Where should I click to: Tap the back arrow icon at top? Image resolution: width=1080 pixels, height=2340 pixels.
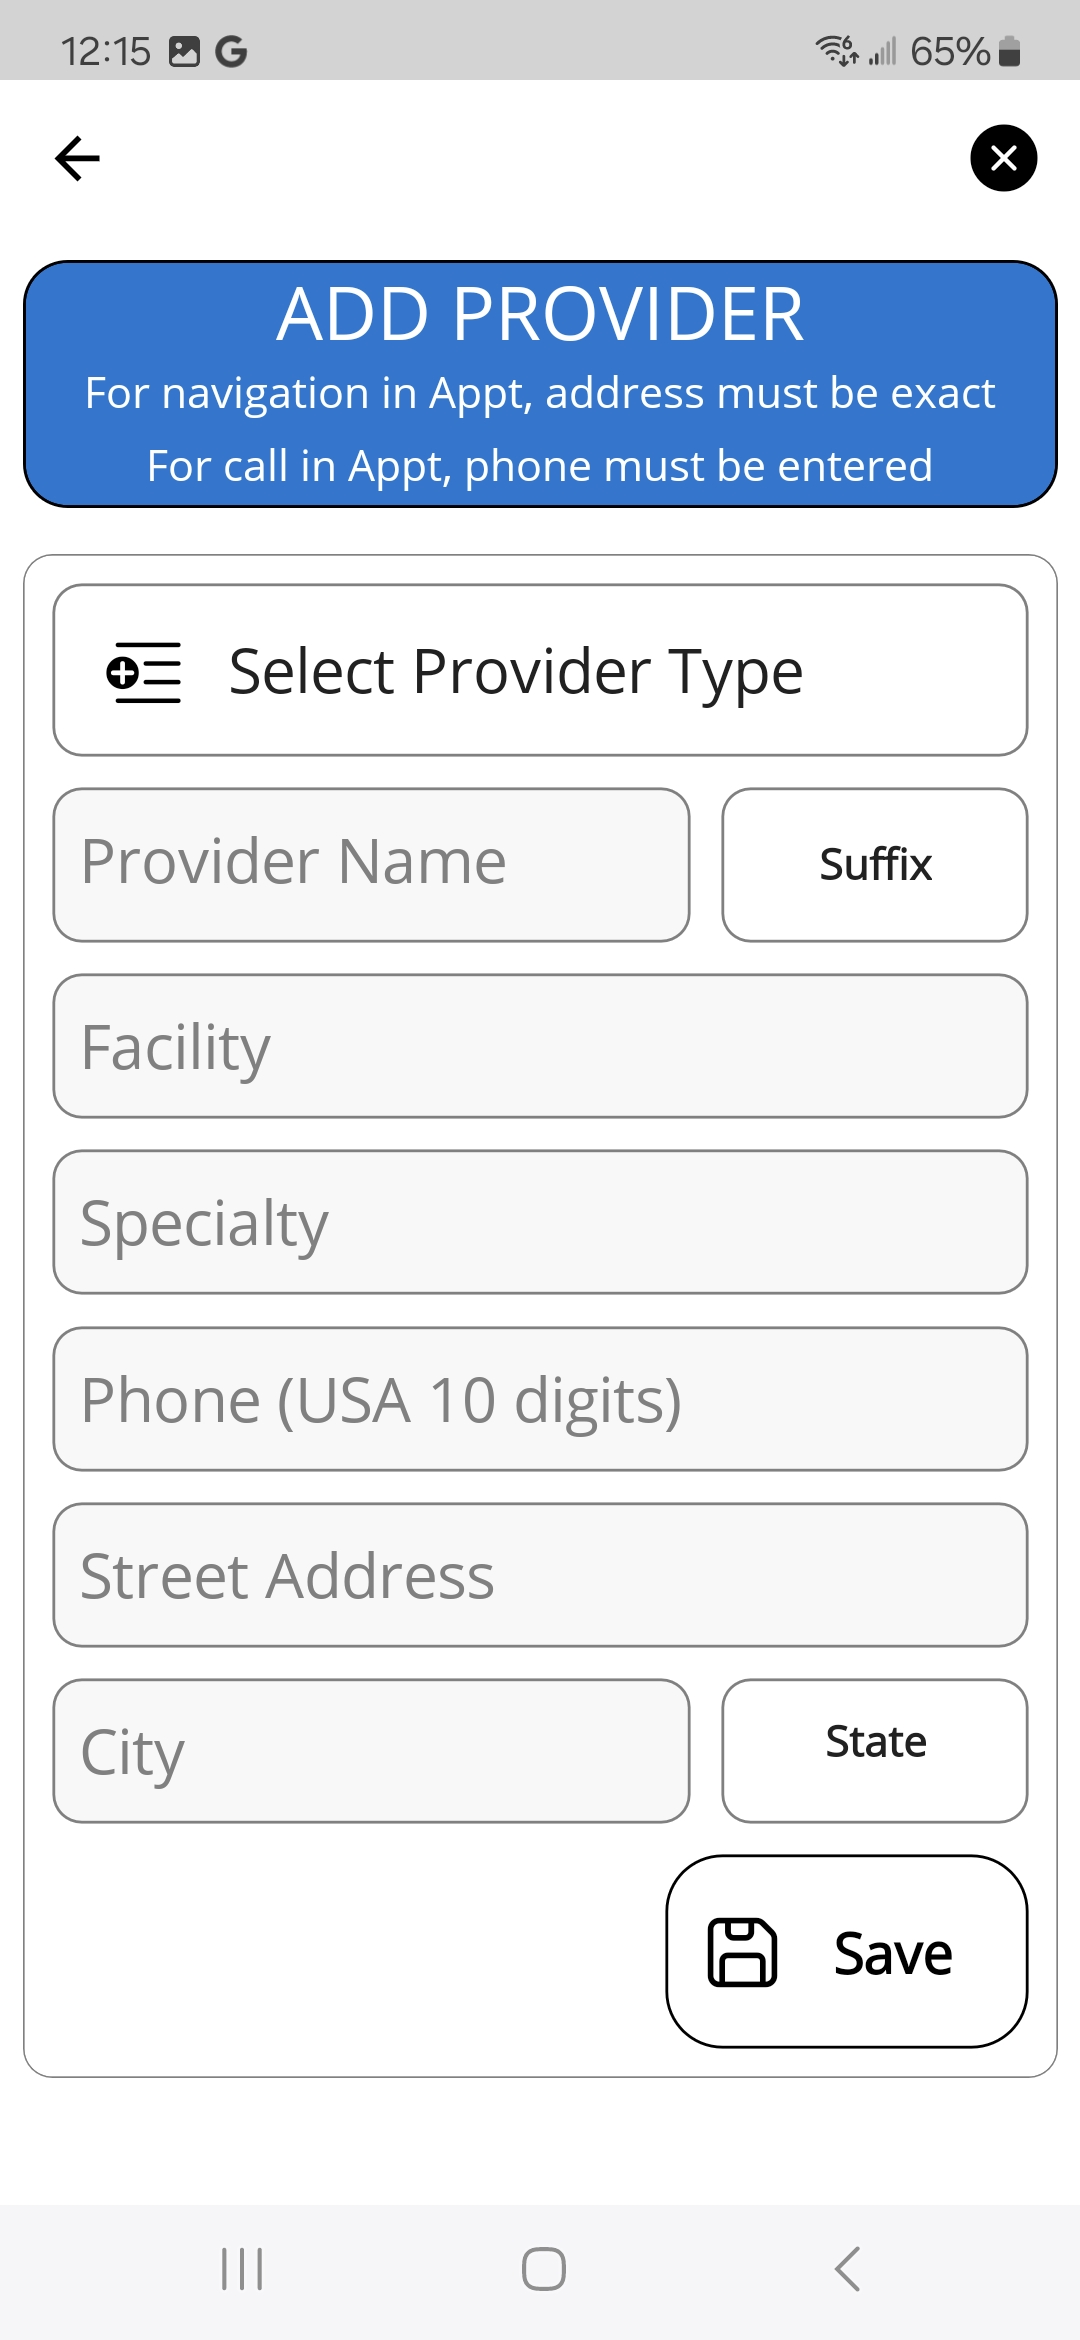pyautogui.click(x=77, y=158)
